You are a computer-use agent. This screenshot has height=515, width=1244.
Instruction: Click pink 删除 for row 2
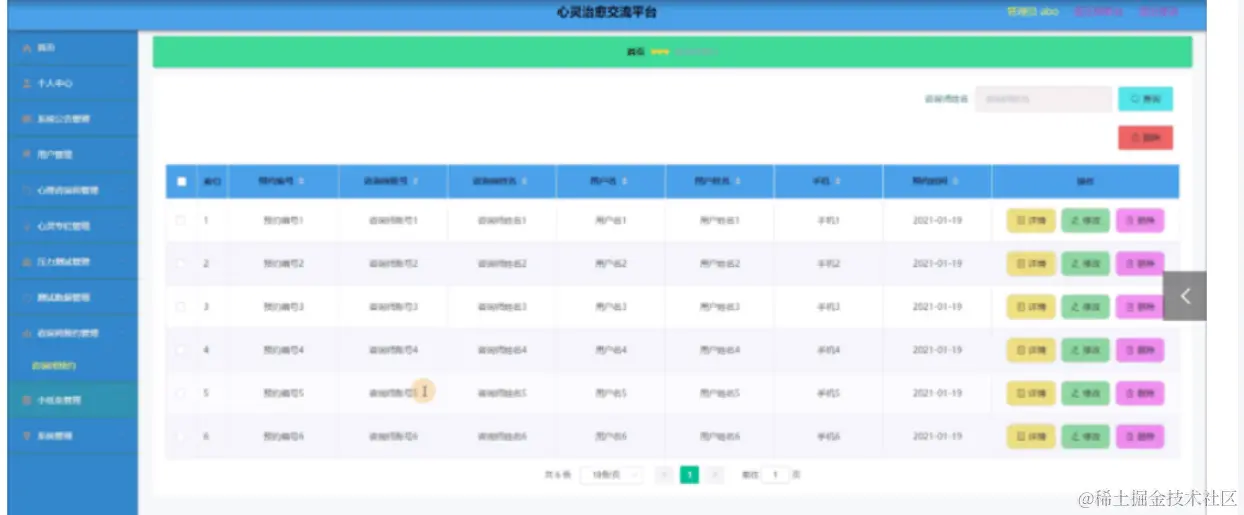pos(1140,264)
